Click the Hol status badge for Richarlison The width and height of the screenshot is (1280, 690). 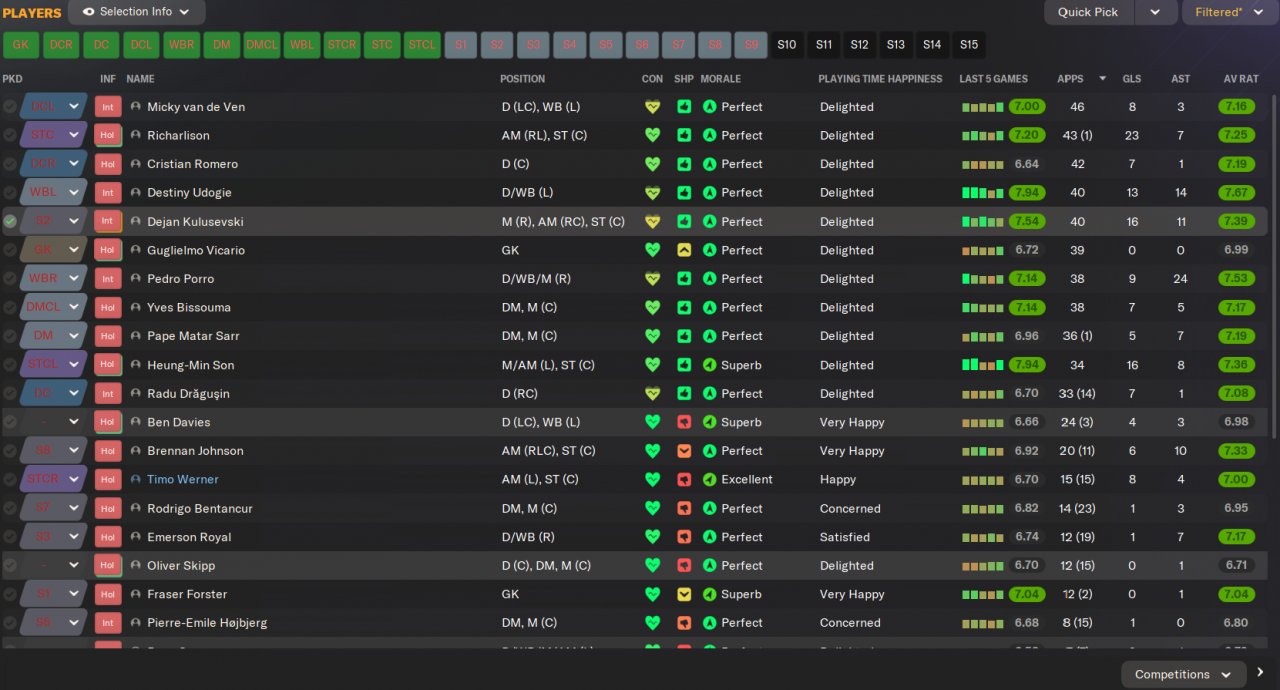(108, 135)
